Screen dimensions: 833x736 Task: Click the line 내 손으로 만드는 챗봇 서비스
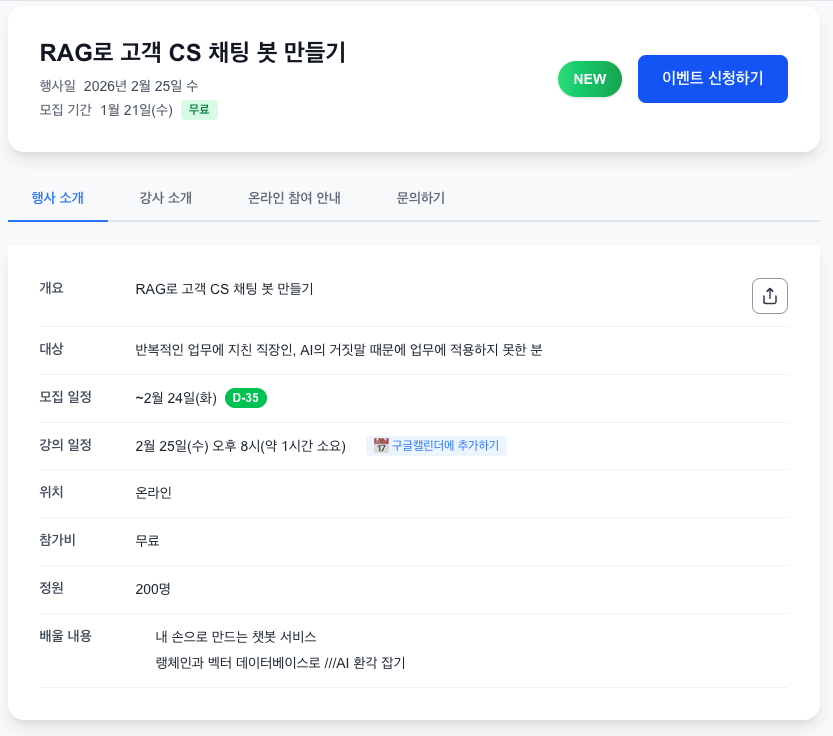pyautogui.click(x=236, y=637)
